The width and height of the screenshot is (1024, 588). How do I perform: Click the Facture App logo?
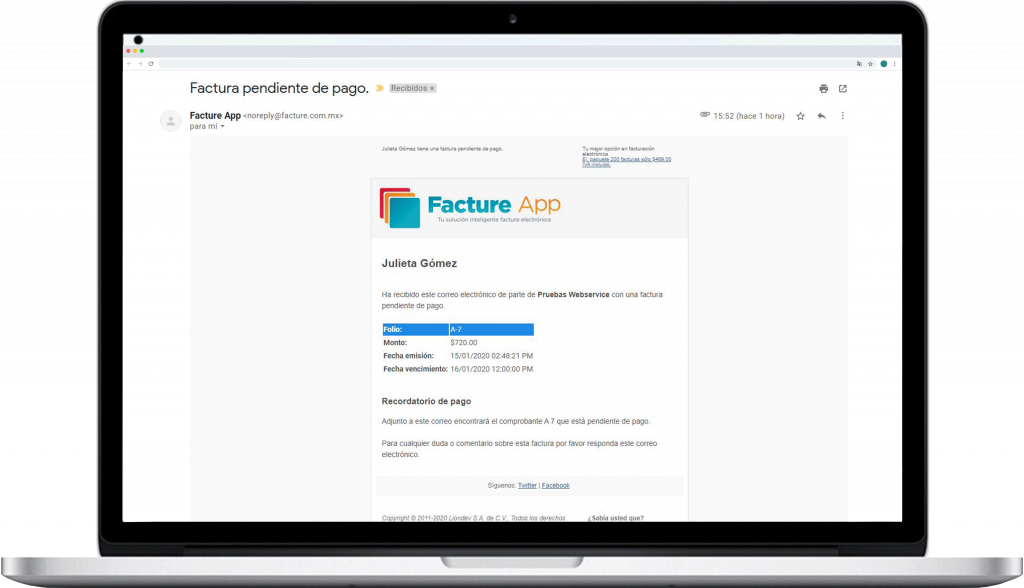tap(468, 205)
